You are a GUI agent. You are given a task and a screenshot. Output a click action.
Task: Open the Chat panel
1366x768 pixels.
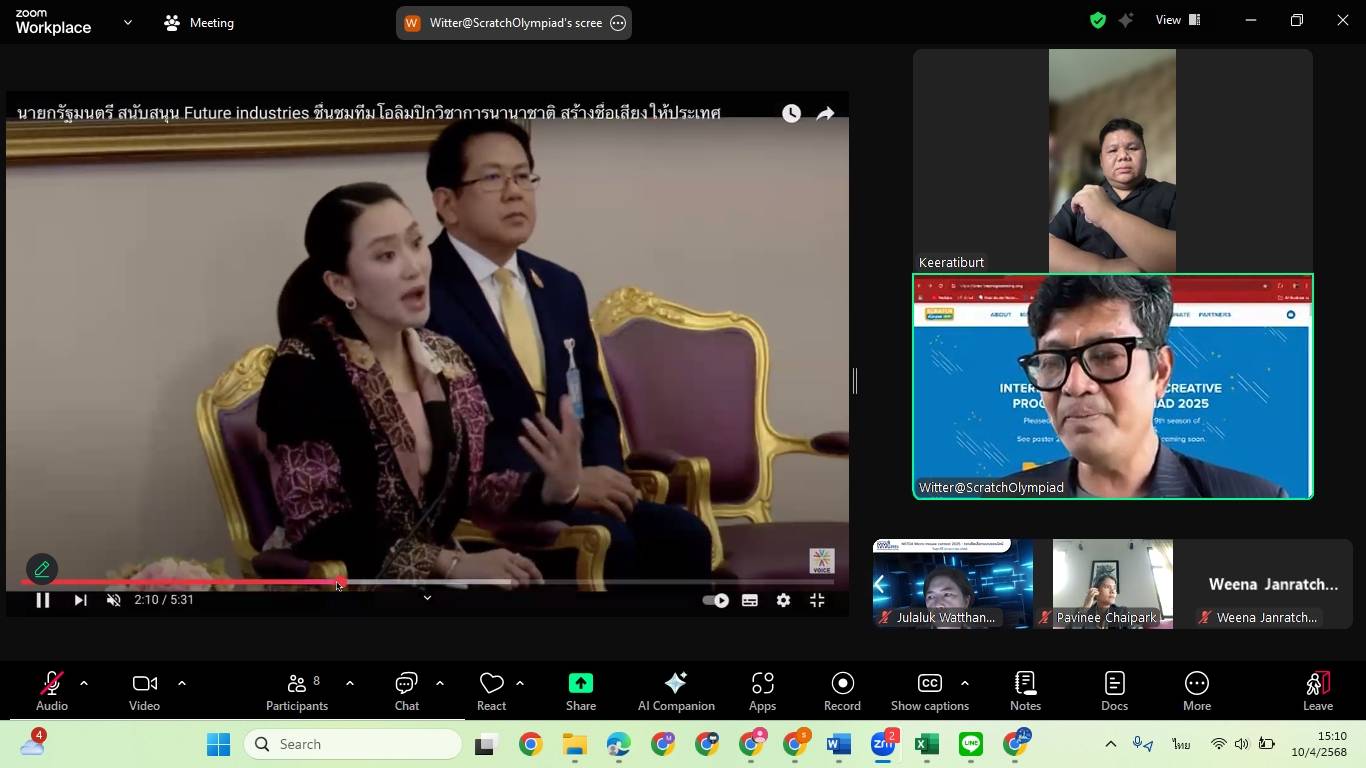pyautogui.click(x=406, y=691)
